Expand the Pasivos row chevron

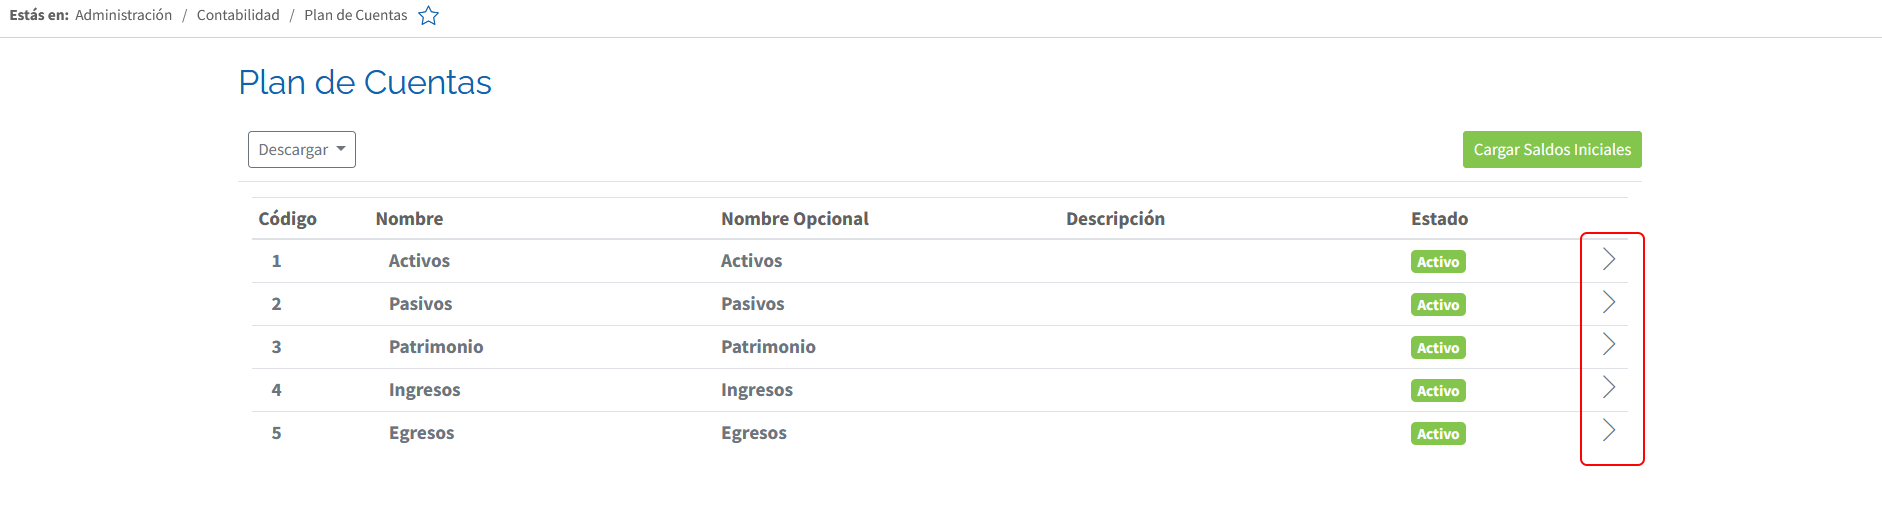coord(1609,302)
